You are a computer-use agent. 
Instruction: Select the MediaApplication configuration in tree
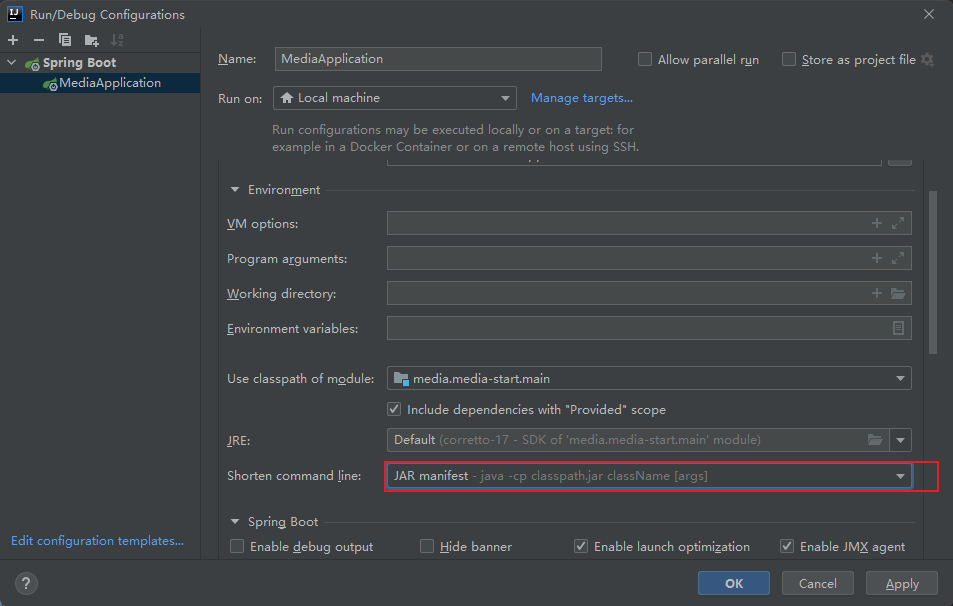(109, 83)
